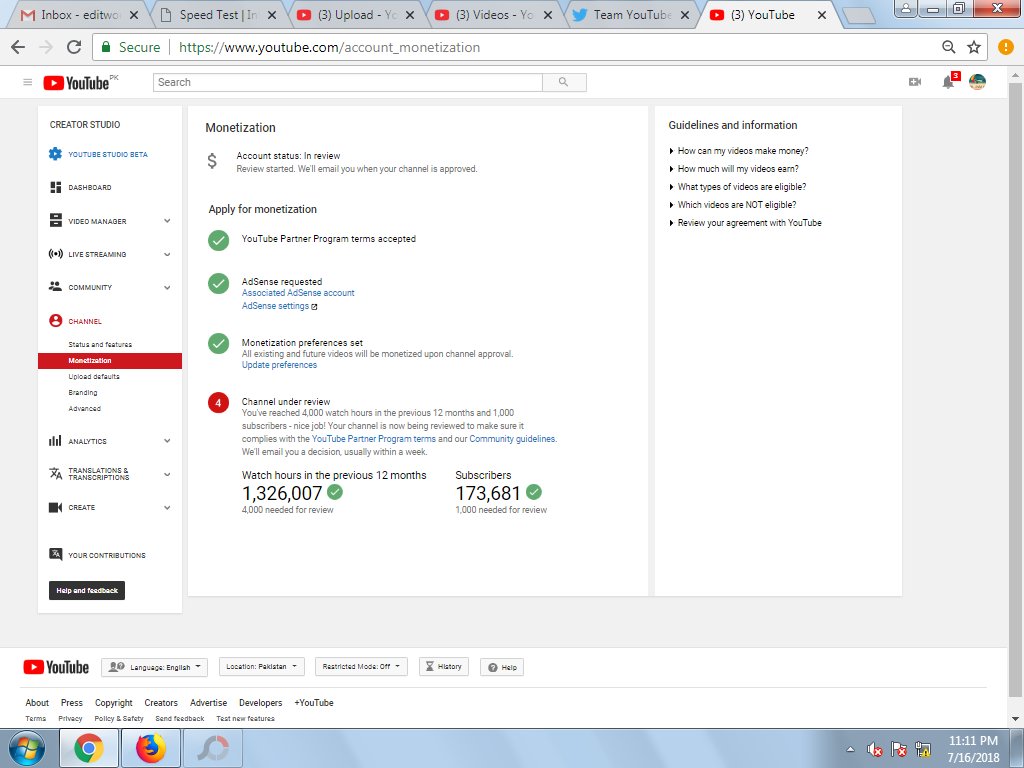Switch to the Team YouTube Twitter tab
Viewport: 1024px width, 768px height.
pyautogui.click(x=632, y=14)
